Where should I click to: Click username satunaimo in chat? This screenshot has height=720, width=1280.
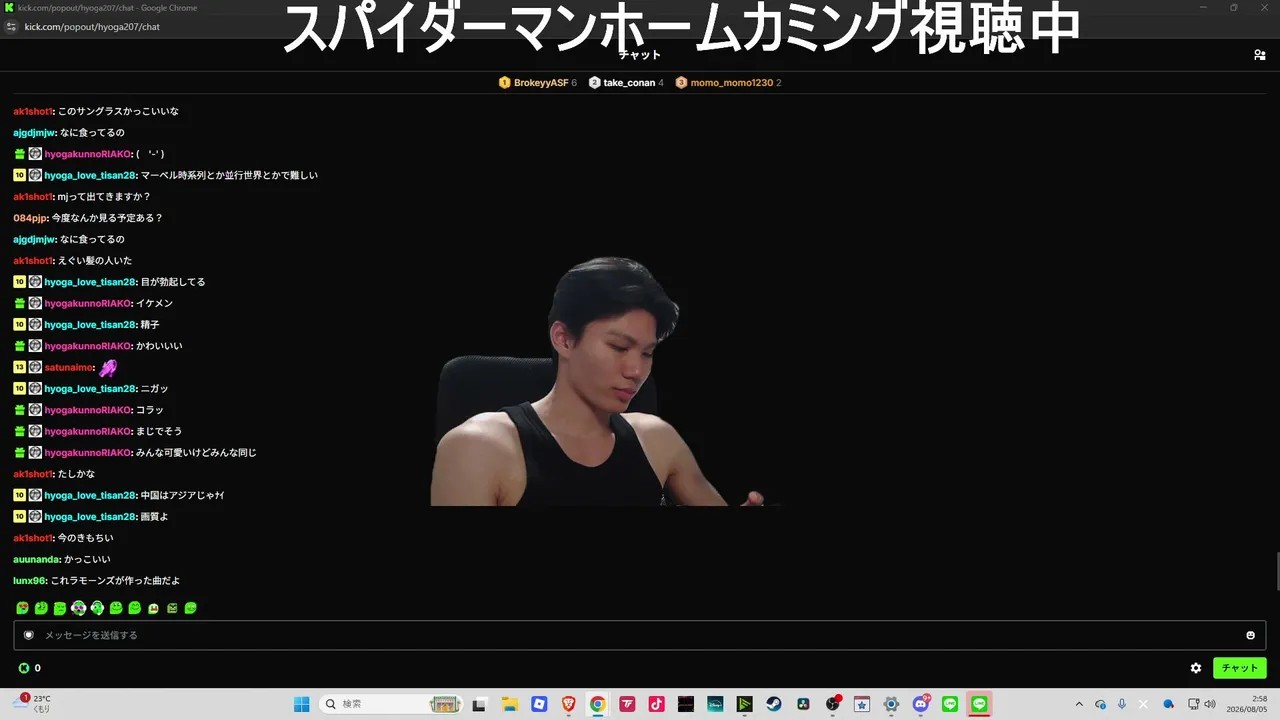pyautogui.click(x=69, y=367)
